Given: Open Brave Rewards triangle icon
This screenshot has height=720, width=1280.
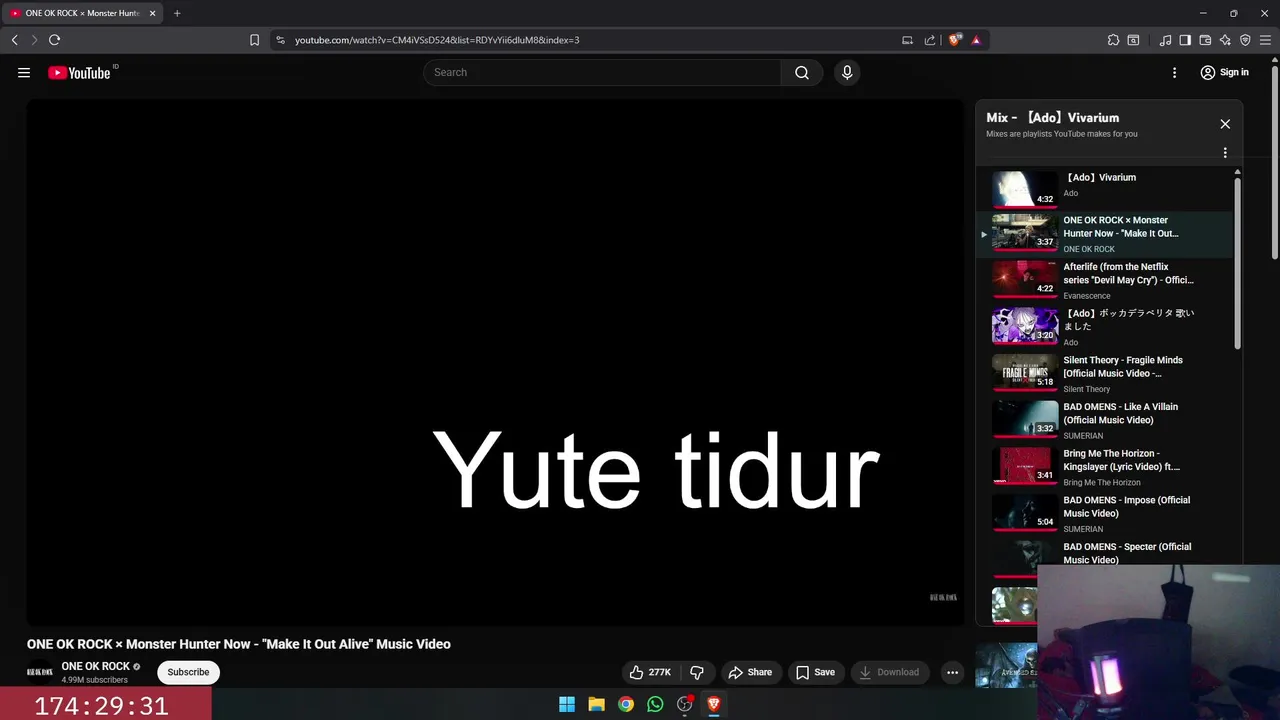Looking at the screenshot, I should 976,40.
